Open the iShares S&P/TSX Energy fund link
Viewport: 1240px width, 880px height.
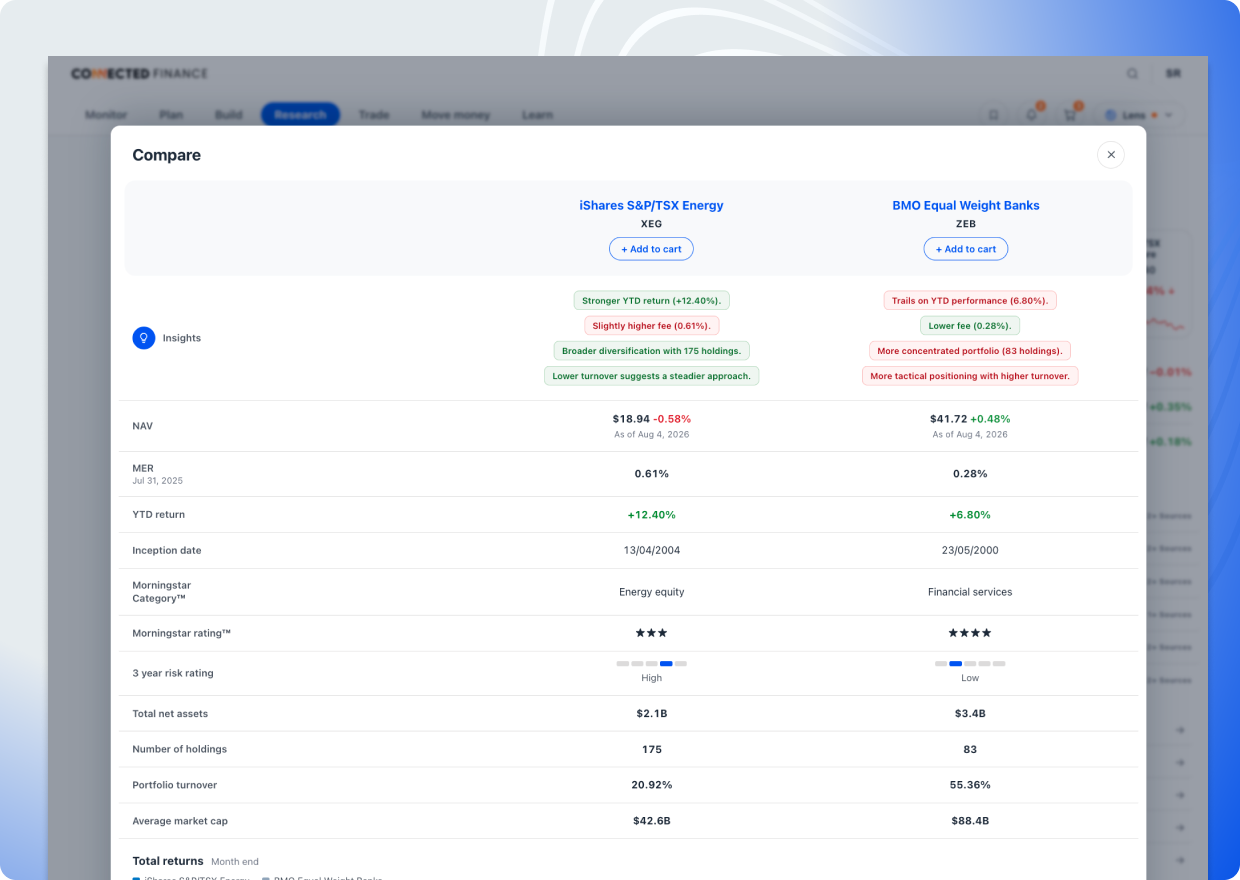coord(651,205)
